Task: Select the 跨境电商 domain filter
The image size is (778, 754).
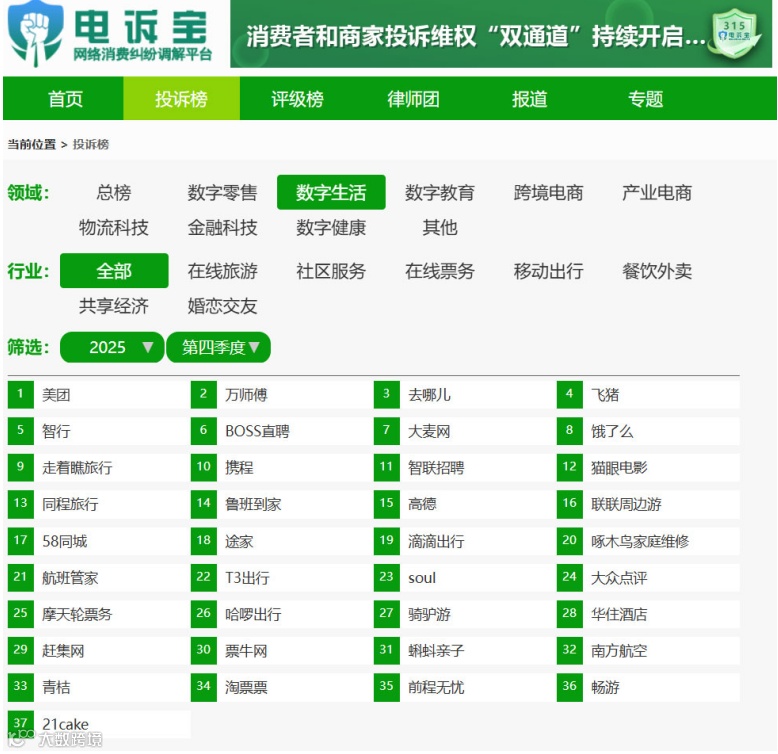Action: 548,192
